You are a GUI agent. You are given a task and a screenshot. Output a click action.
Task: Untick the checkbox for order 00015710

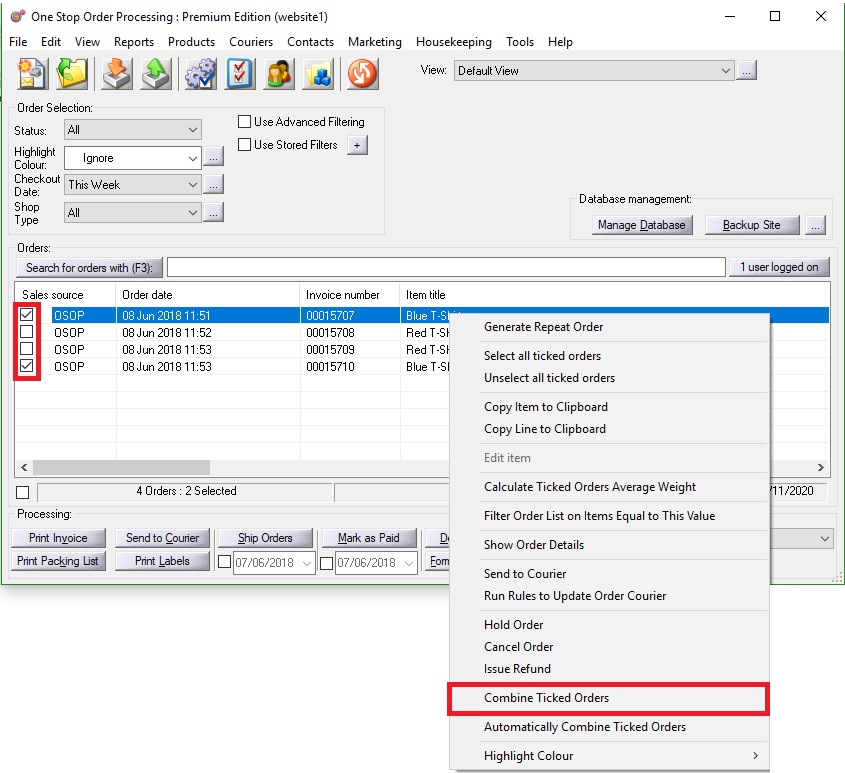[26, 366]
